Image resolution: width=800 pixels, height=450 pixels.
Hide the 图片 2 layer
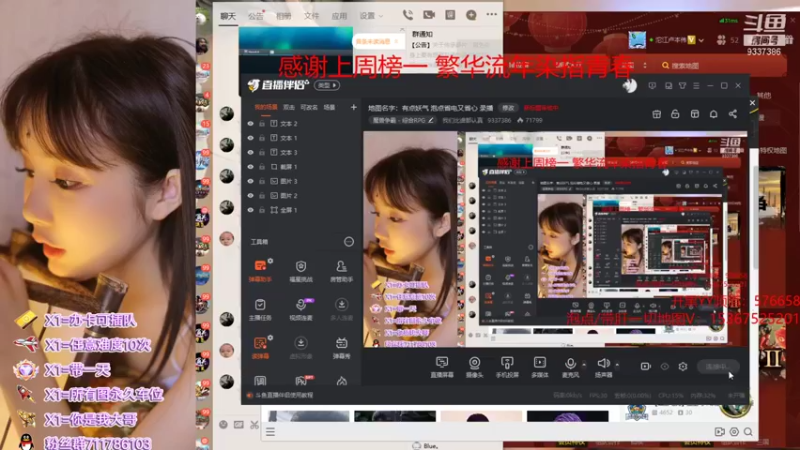point(251,195)
